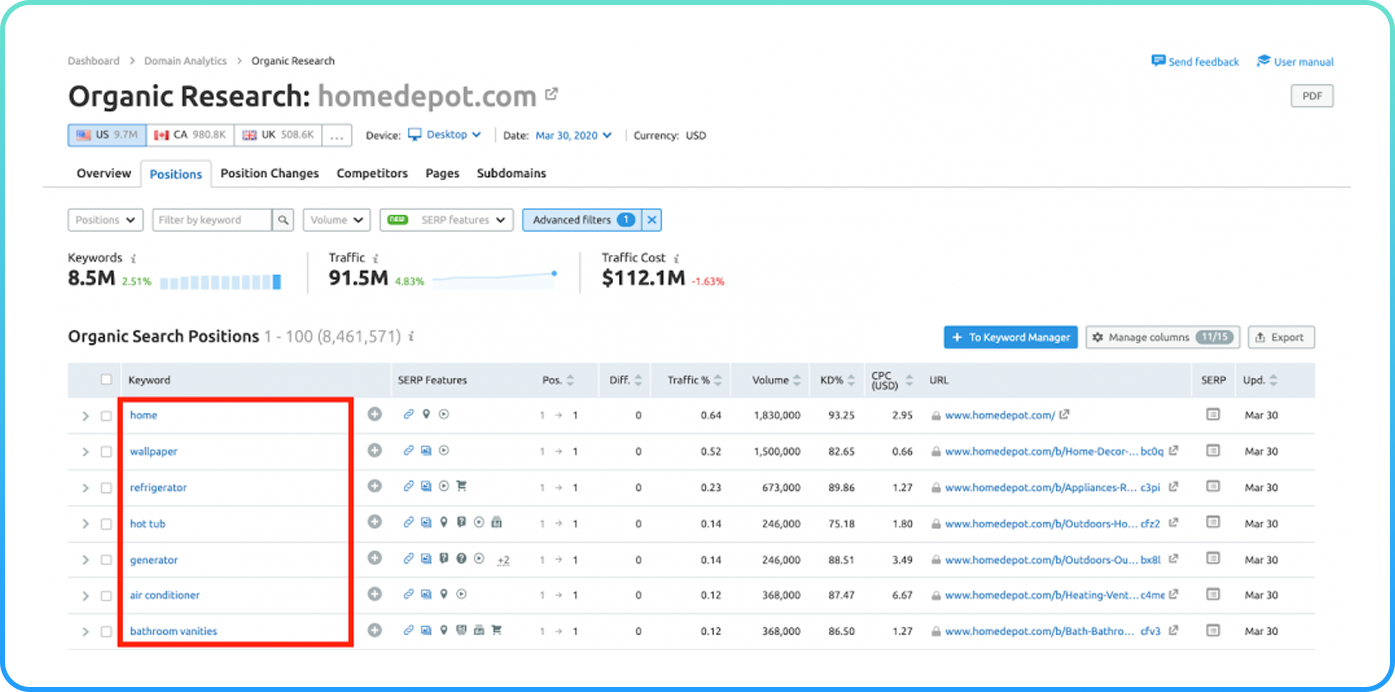
Task: Click the shopping cart SERP feature in refrigerator row
Action: [x=462, y=487]
